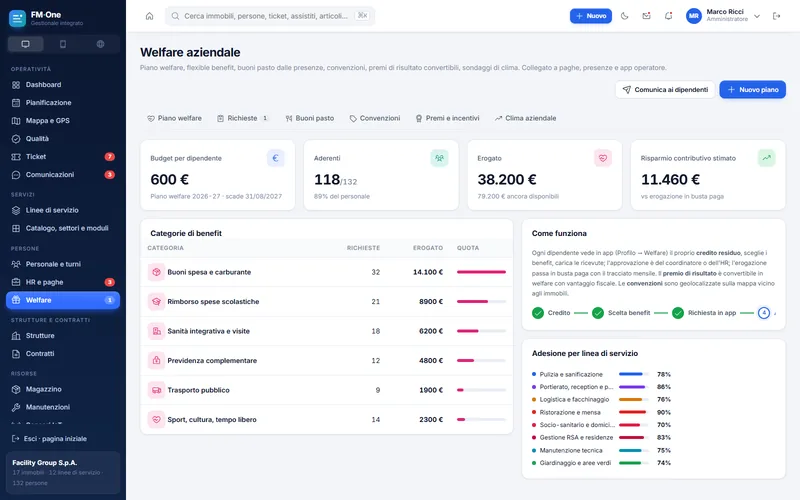Click heart icon on Erogato card
The image size is (800, 500).
click(x=603, y=158)
